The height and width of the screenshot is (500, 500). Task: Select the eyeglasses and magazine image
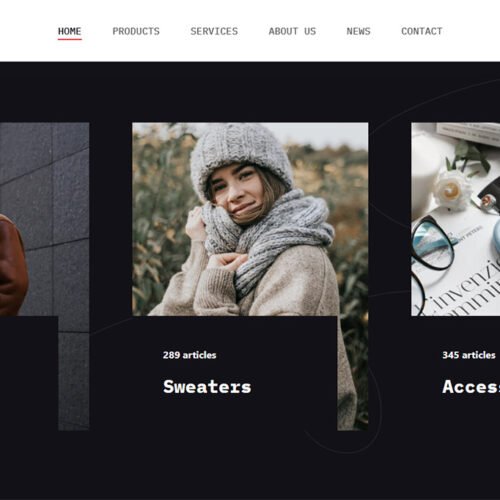456,219
